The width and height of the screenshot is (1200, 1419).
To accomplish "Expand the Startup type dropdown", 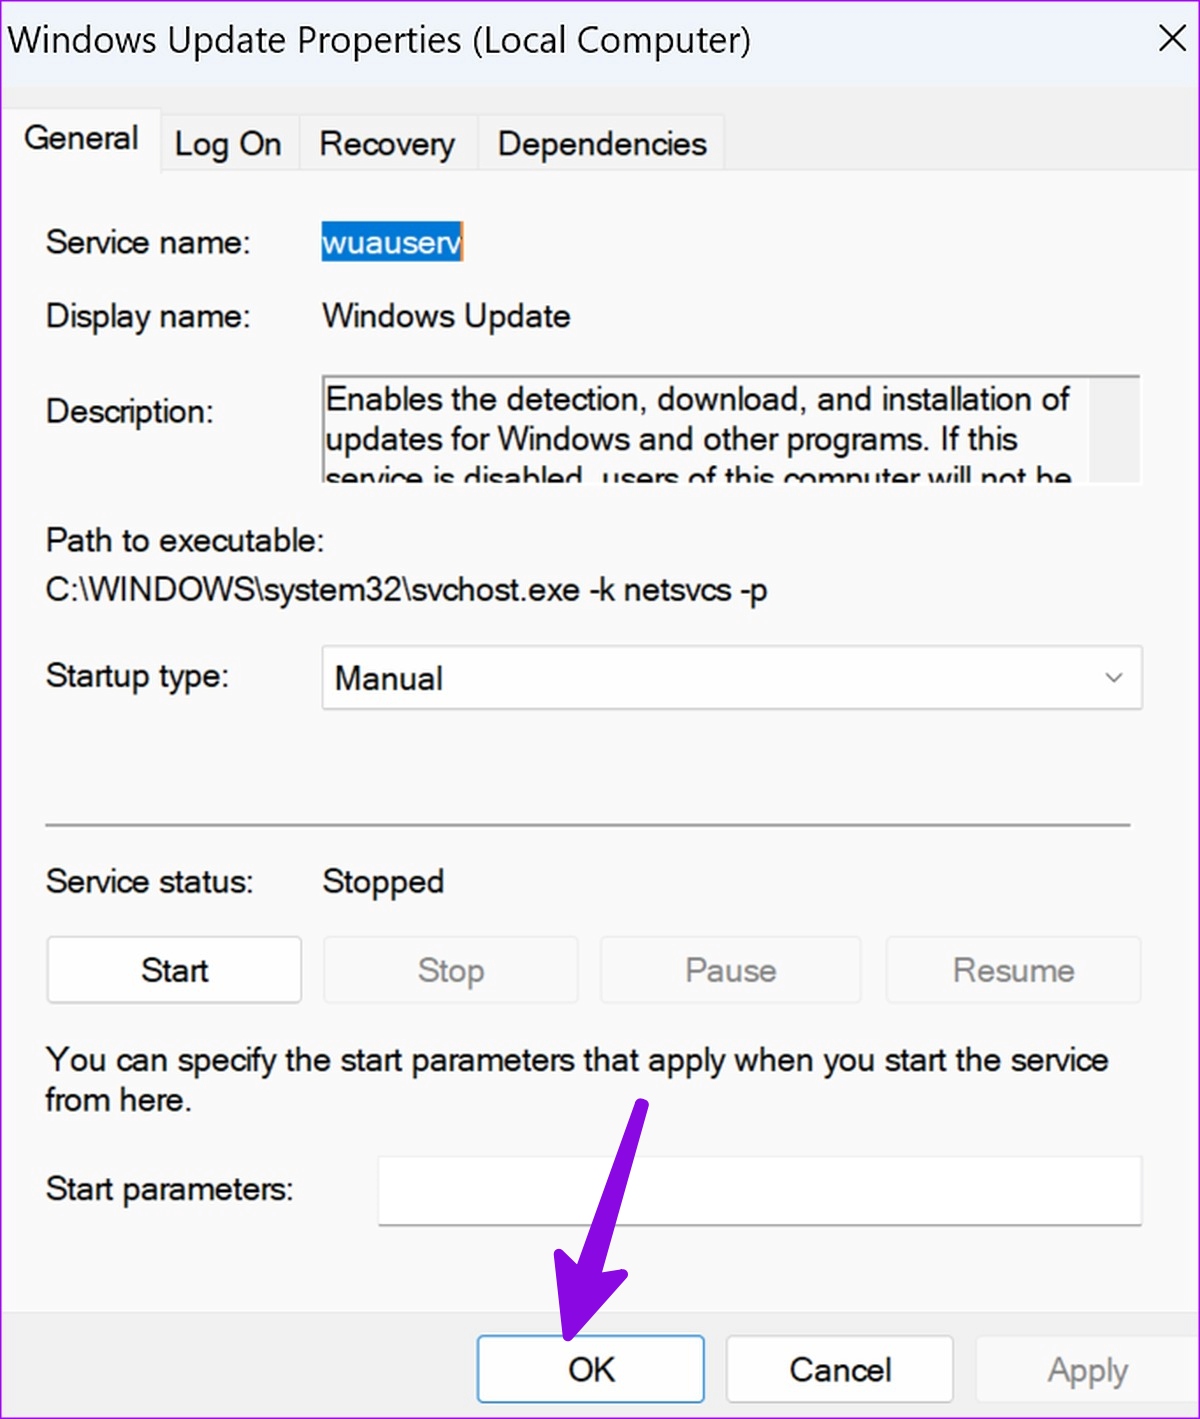I will pos(731,678).
